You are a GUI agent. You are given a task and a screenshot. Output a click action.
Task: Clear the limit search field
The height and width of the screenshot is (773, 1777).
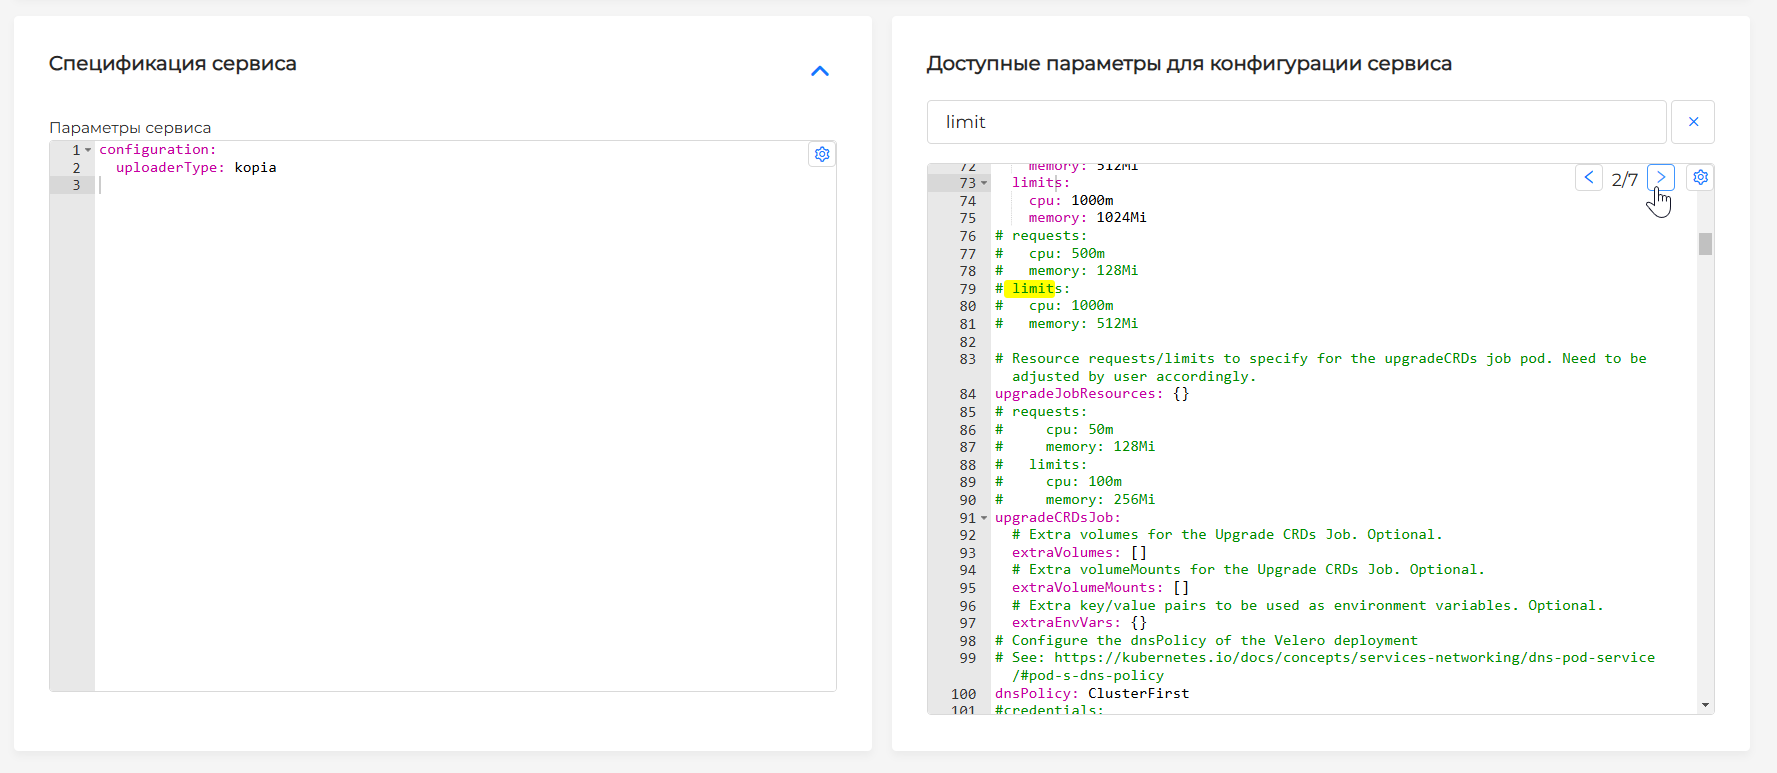tap(1693, 122)
